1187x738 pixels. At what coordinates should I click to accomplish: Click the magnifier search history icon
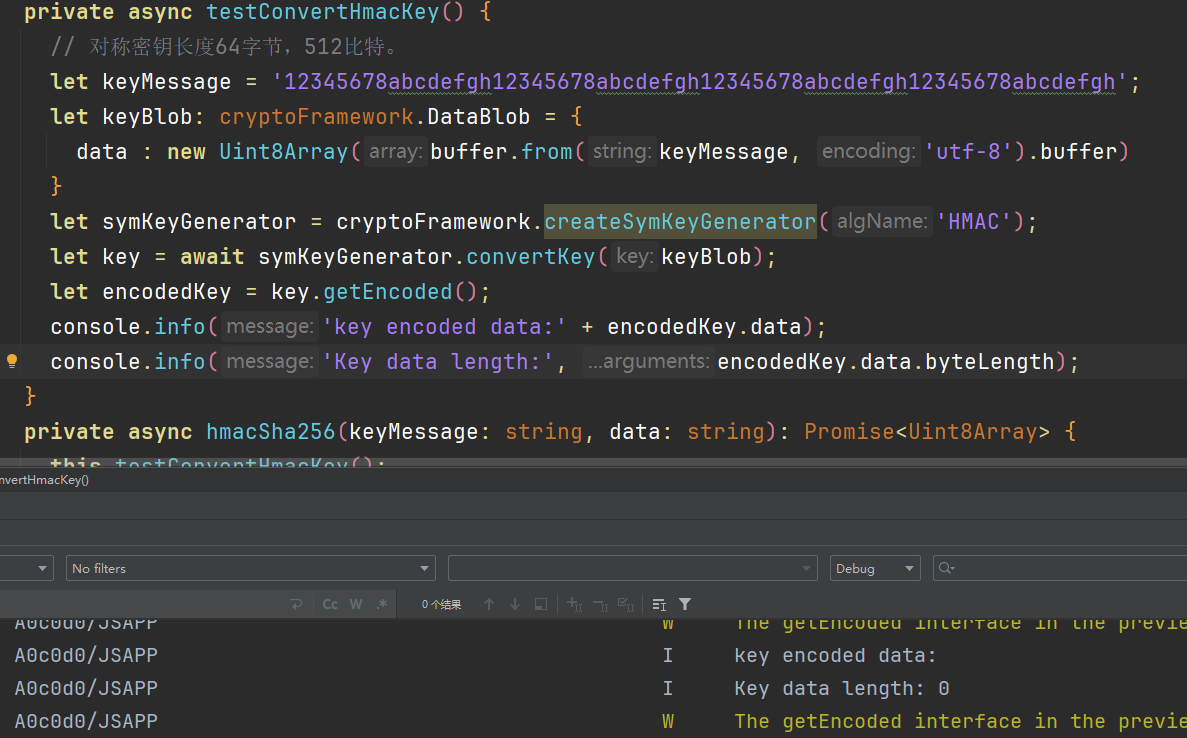(x=946, y=568)
